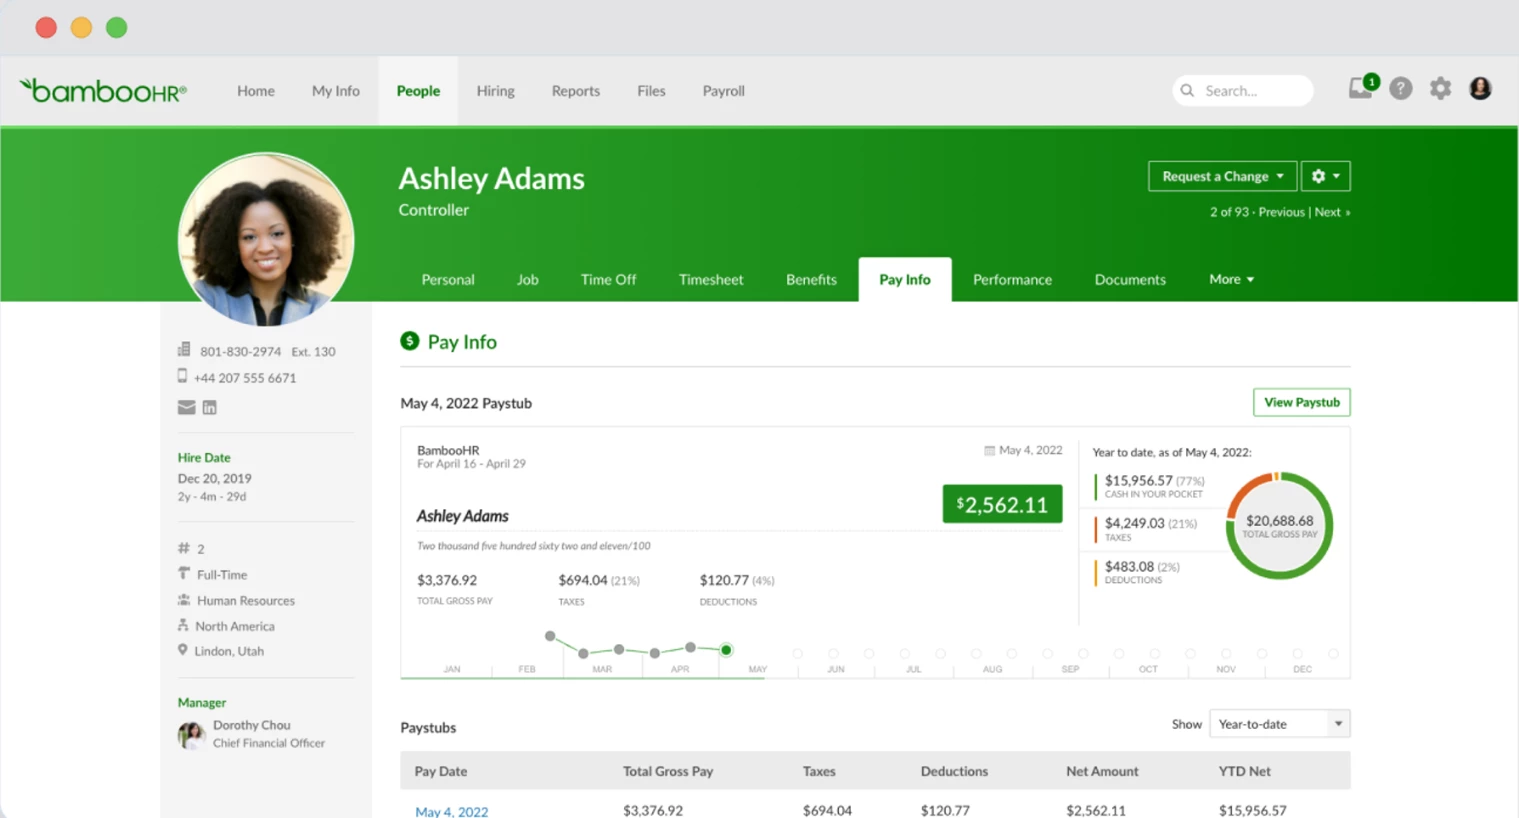Click the Net Amount column header
Image resolution: width=1519 pixels, height=818 pixels.
pyautogui.click(x=1102, y=771)
